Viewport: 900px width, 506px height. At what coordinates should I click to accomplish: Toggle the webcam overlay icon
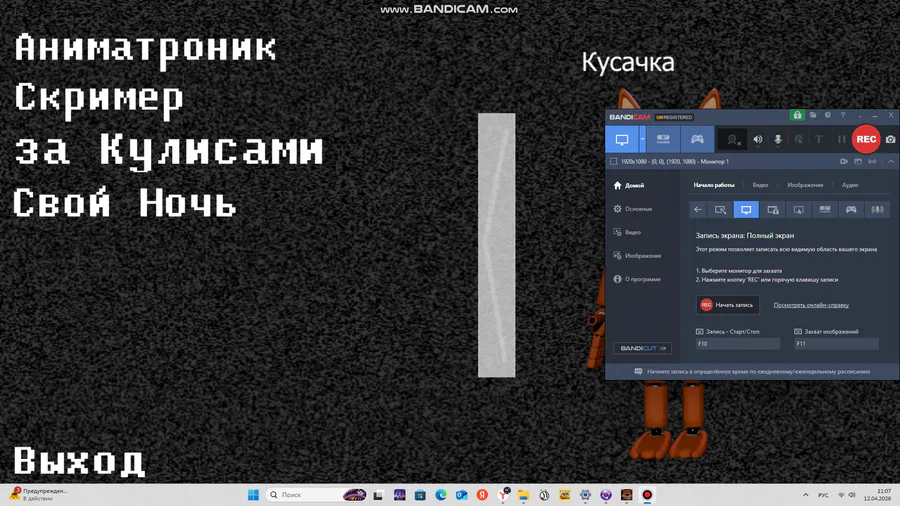coord(733,139)
